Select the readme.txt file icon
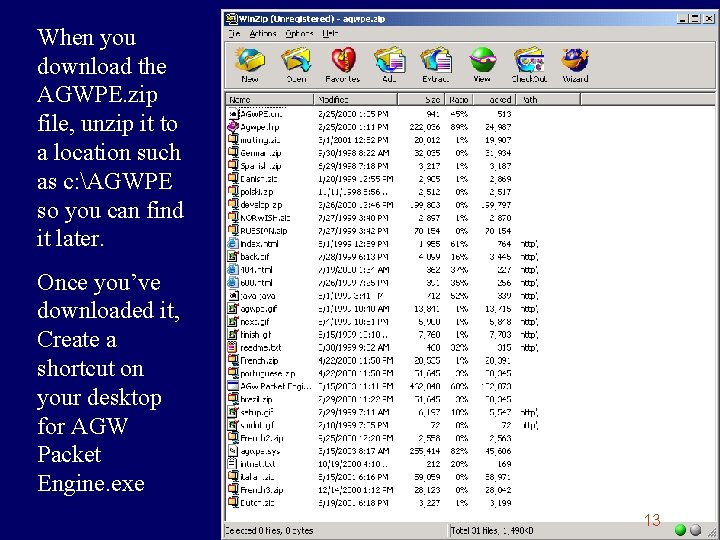This screenshot has height=540, width=720. [x=233, y=347]
